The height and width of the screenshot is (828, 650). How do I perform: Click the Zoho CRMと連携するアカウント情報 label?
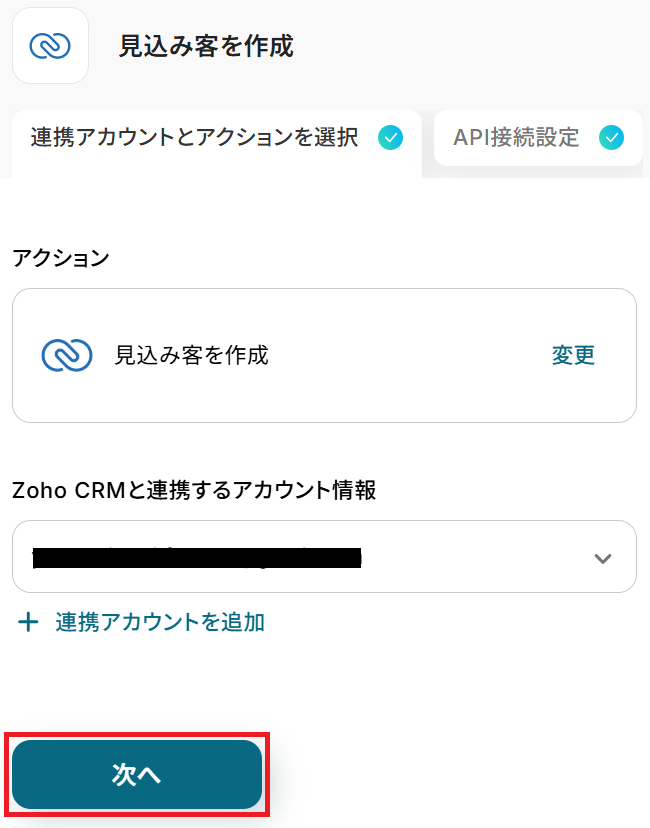pyautogui.click(x=194, y=489)
